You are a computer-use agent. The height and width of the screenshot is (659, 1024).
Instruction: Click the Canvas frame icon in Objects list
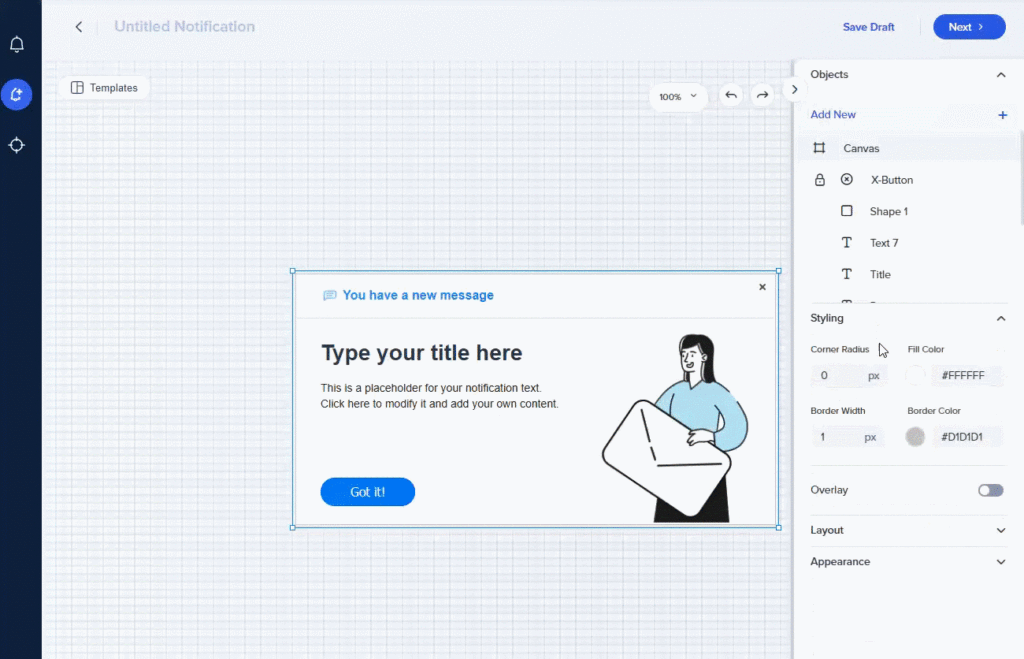point(820,147)
